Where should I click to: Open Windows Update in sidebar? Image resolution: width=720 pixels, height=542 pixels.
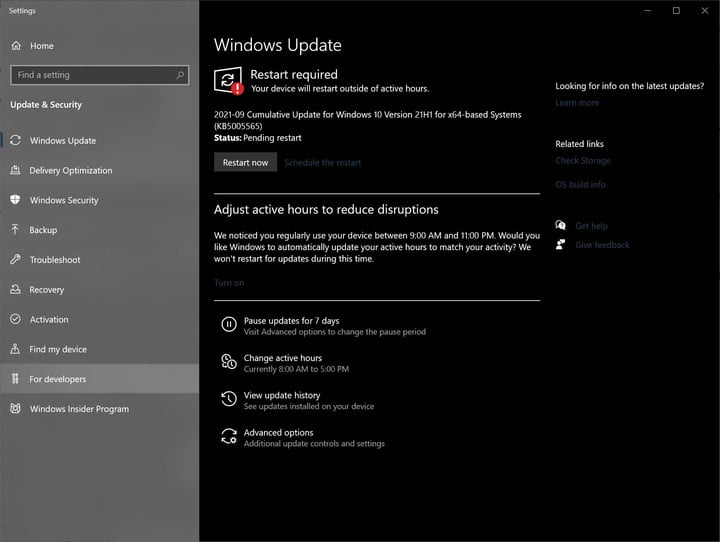[100, 140]
